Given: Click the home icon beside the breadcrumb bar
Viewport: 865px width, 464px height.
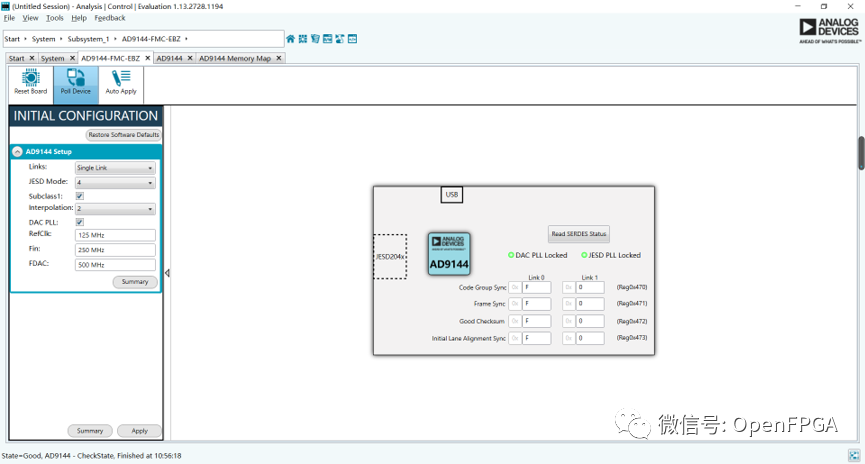Looking at the screenshot, I should click(291, 39).
